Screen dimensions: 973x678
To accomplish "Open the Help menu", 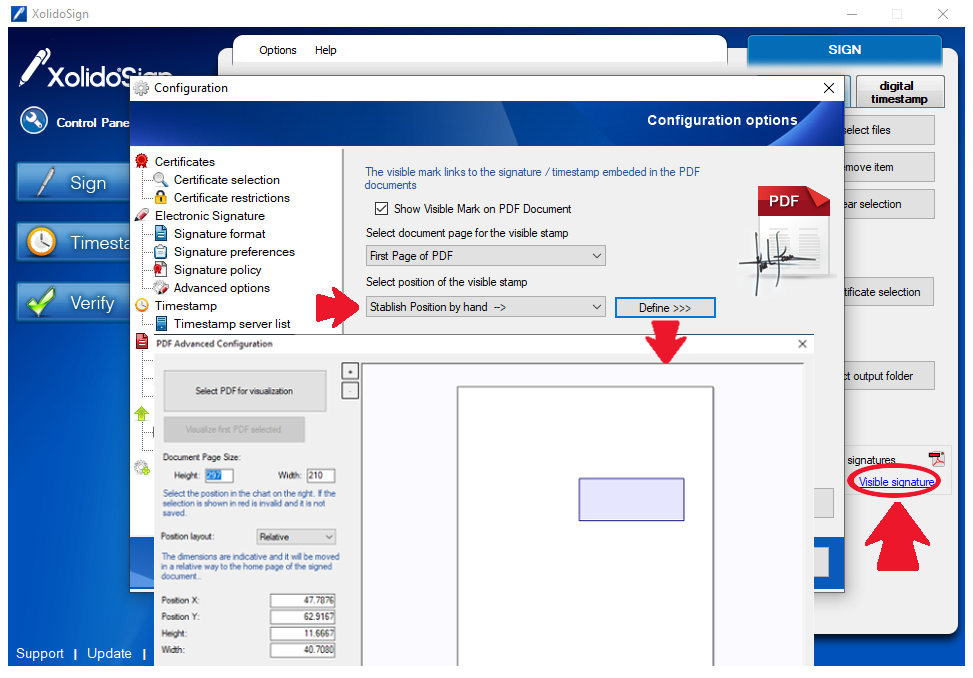I will pos(325,50).
